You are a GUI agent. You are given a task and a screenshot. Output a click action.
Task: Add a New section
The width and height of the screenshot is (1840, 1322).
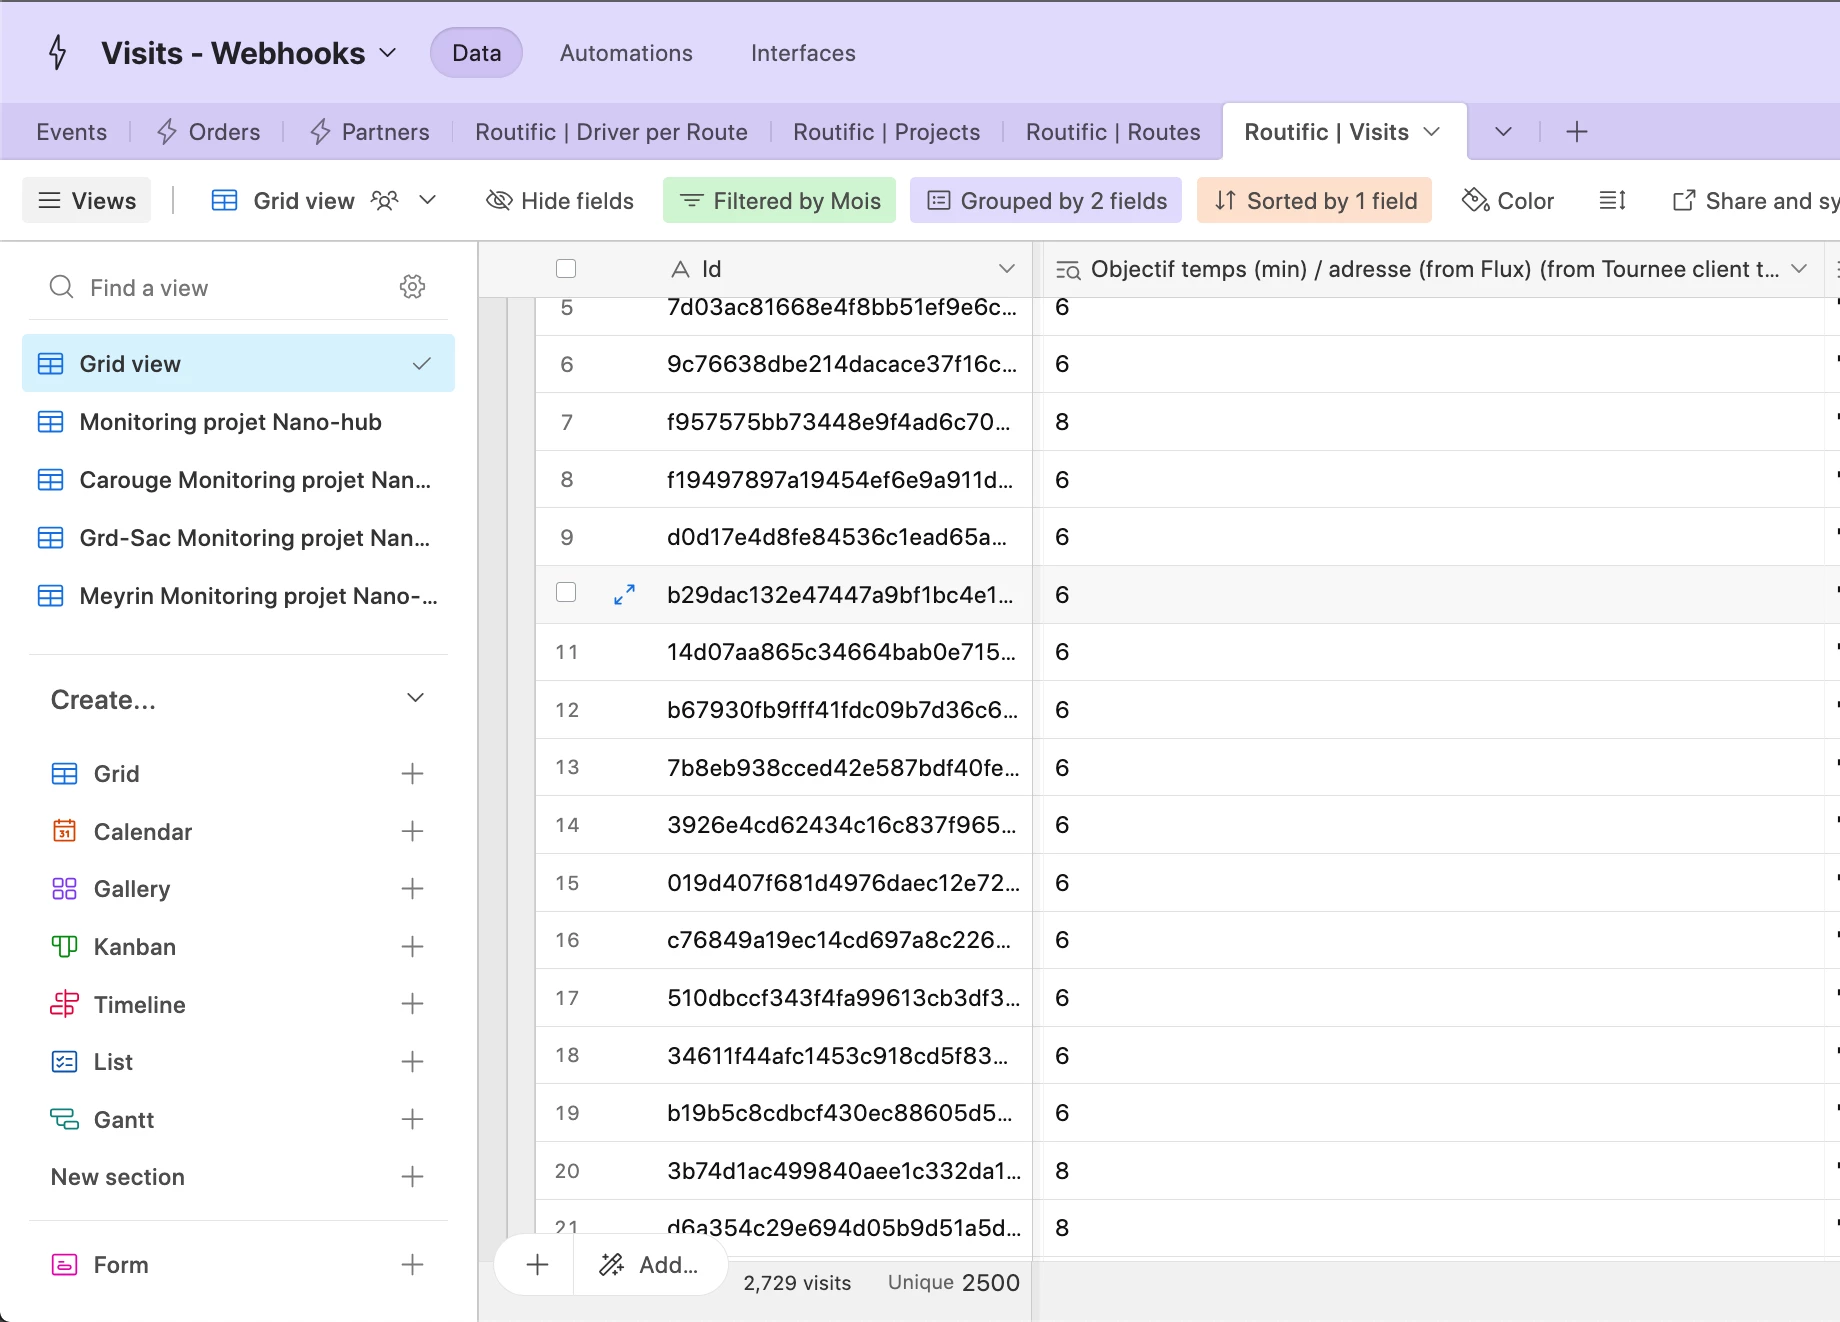(x=413, y=1177)
